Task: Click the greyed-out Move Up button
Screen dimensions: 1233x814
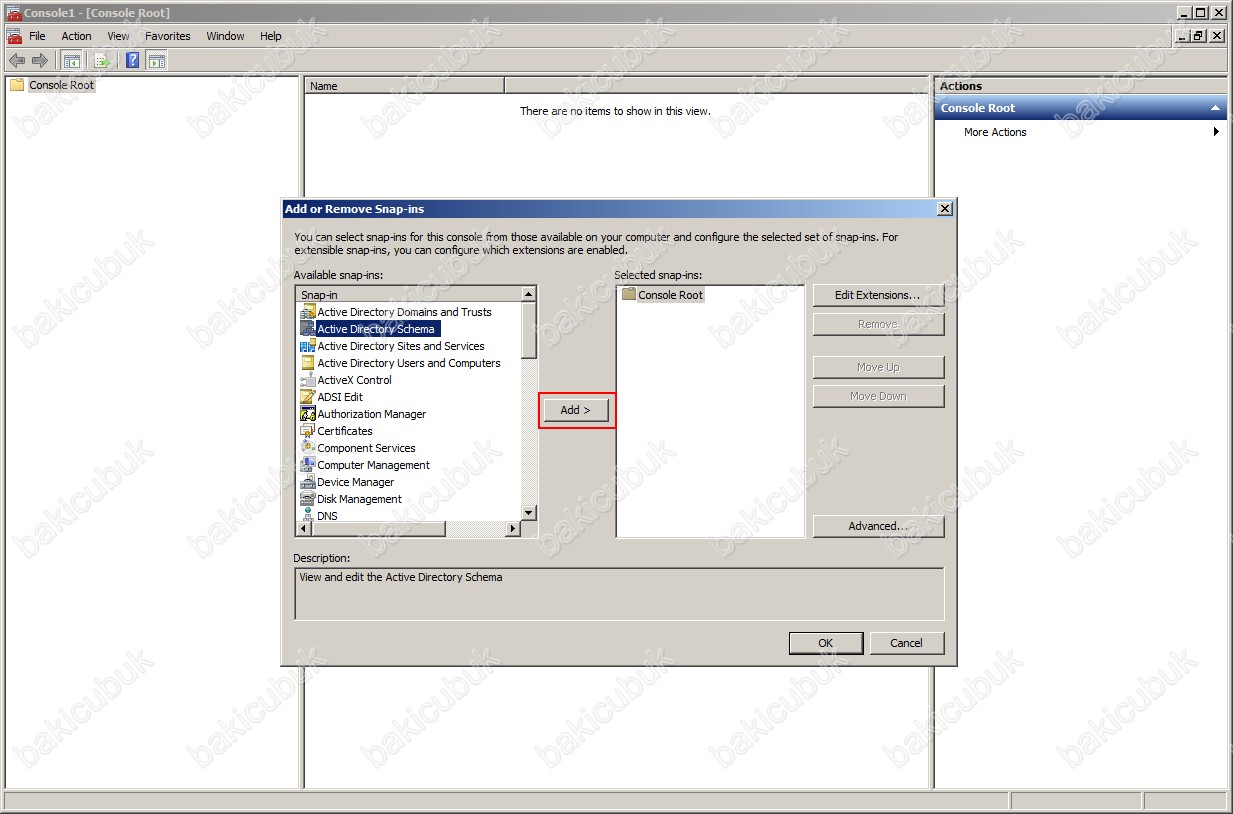Action: point(878,367)
